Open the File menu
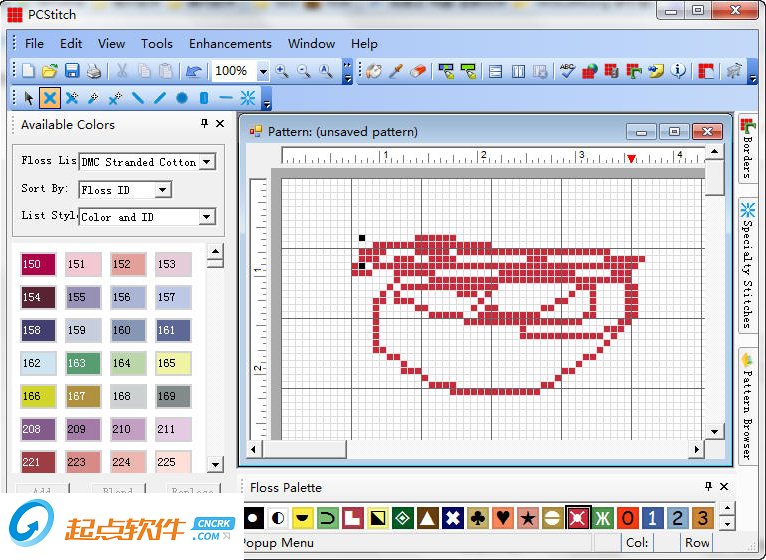The image size is (766, 560). tap(34, 43)
